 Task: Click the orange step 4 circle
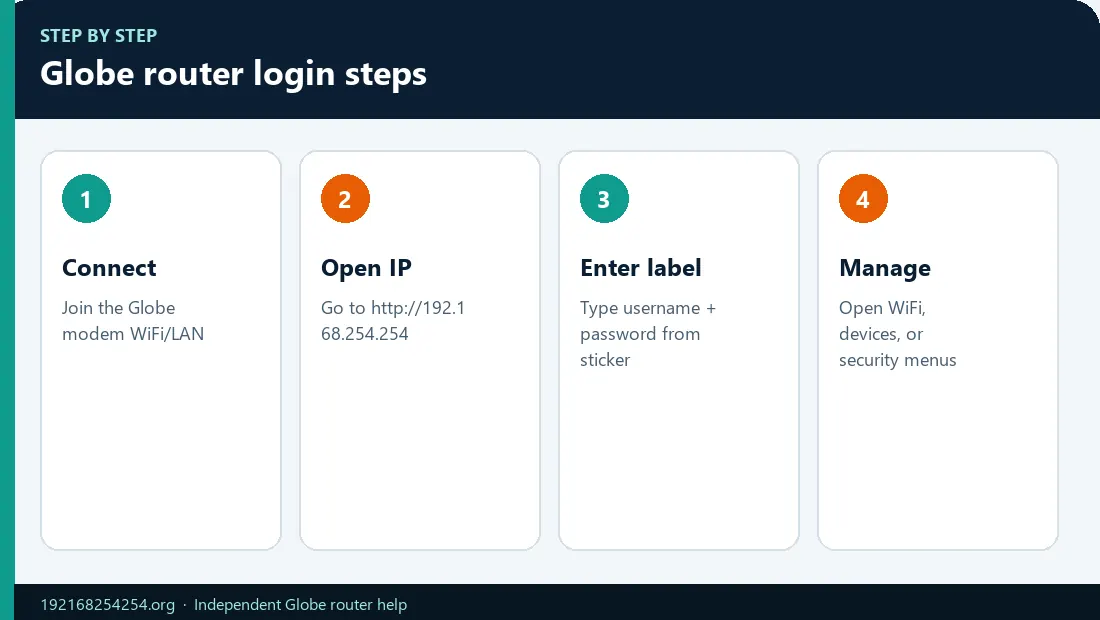pos(863,198)
